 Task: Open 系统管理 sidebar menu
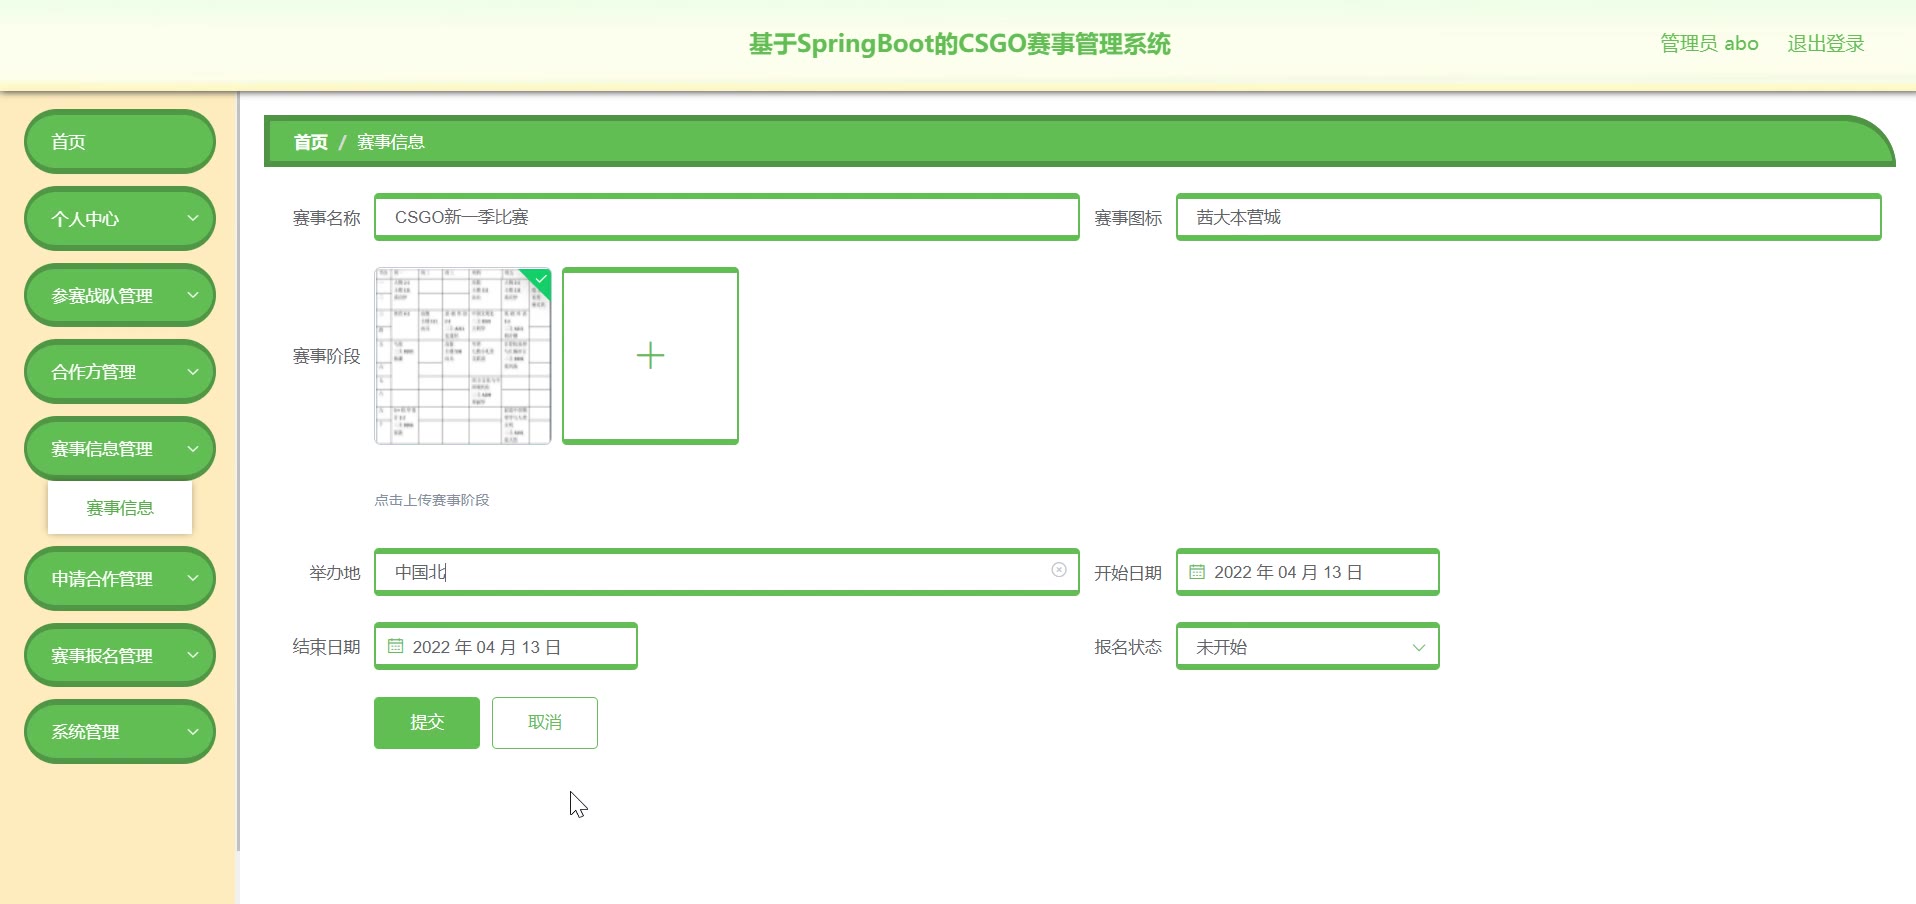point(120,731)
